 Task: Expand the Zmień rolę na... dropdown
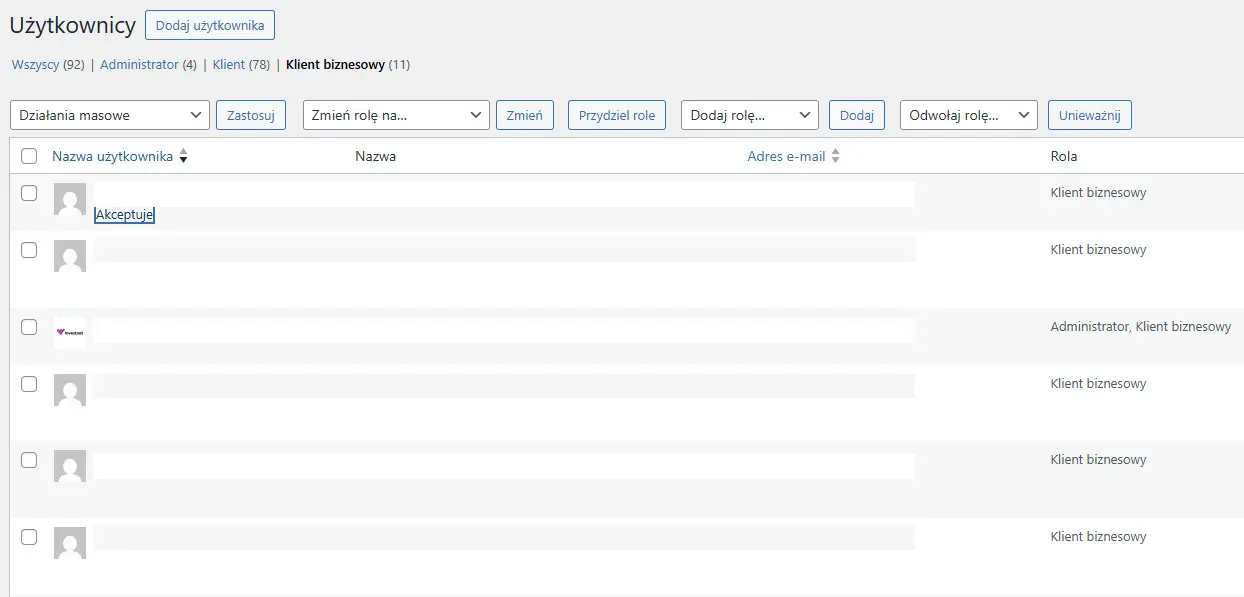click(x=396, y=115)
